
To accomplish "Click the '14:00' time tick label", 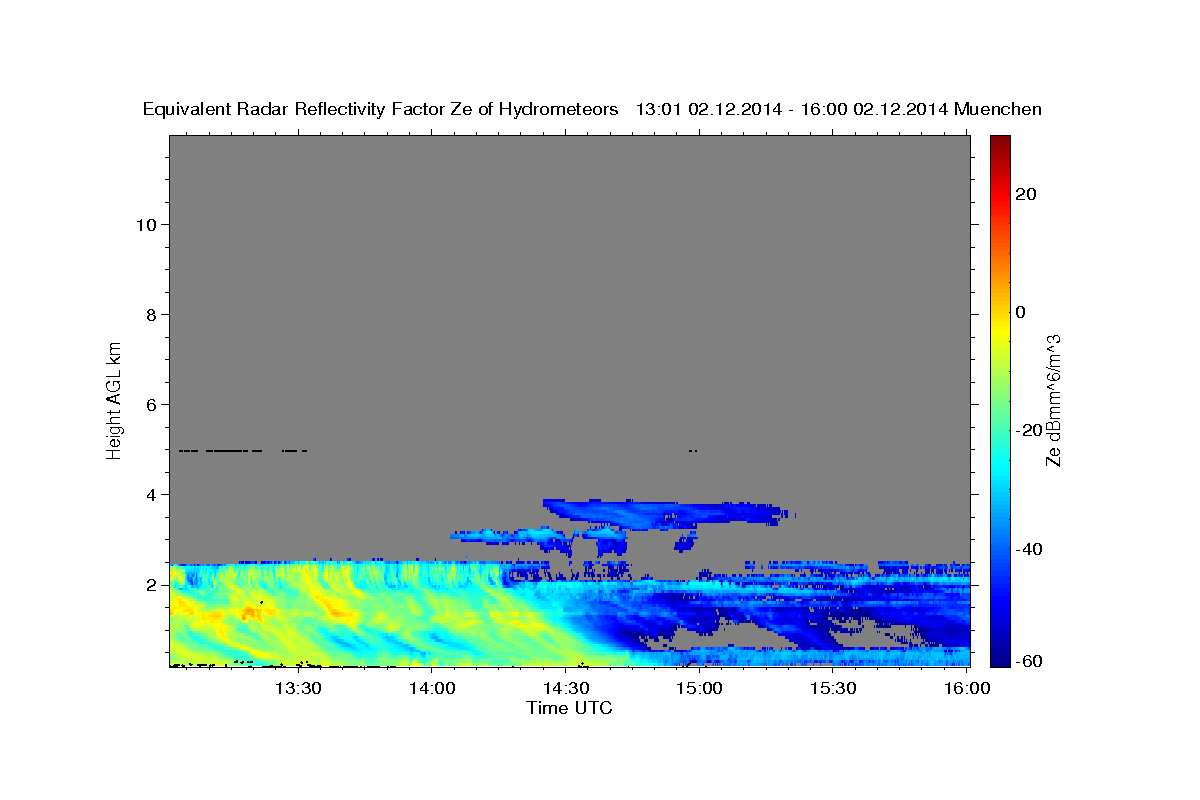I will [431, 689].
